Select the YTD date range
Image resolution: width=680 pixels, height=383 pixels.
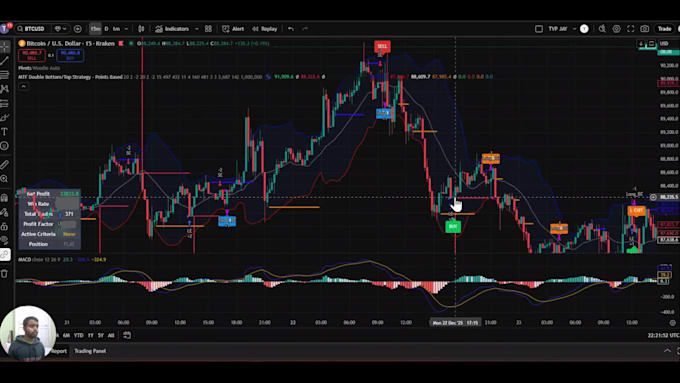[78, 335]
